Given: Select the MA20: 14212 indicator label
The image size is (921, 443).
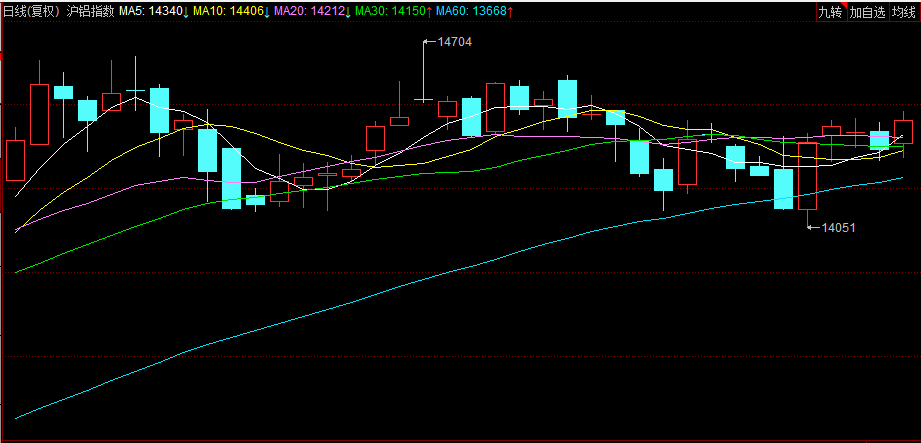Looking at the screenshot, I should point(311,11).
